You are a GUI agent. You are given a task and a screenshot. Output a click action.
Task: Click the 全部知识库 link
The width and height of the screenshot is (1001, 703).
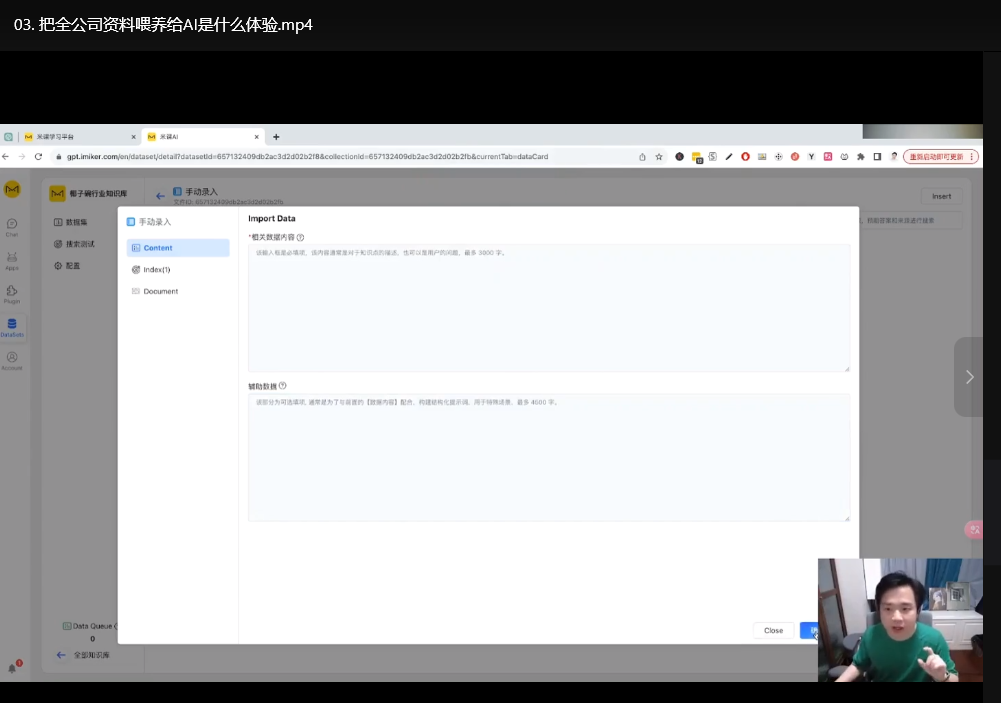click(x=91, y=655)
